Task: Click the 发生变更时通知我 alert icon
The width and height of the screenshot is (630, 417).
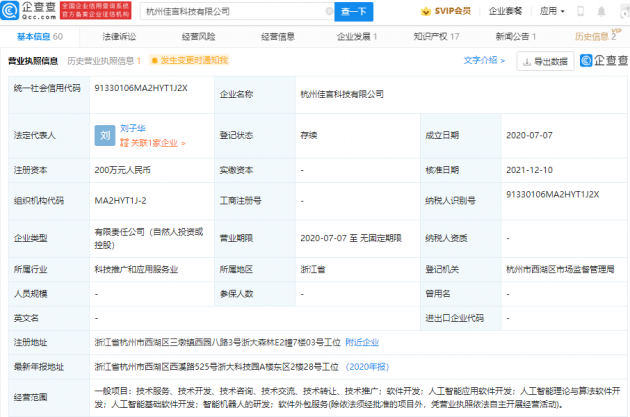Action: [156, 61]
